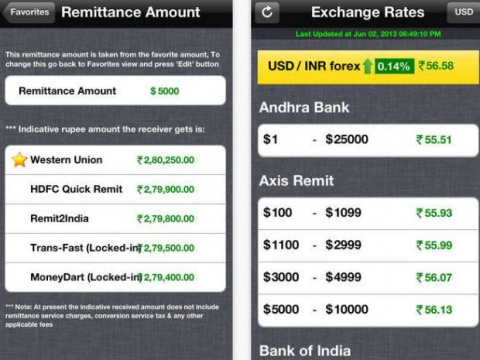Select the Remittance Amount $5000 field
This screenshot has width=480, height=360.
[115, 91]
